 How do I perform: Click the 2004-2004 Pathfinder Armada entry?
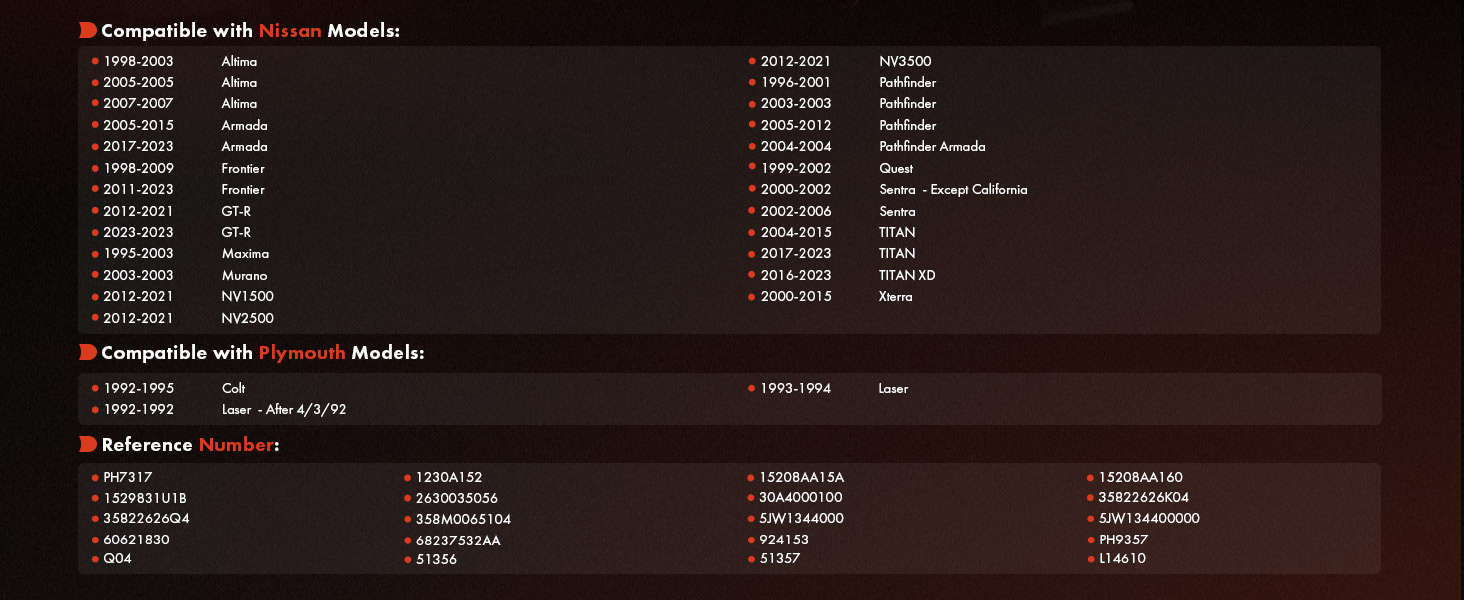pyautogui.click(x=872, y=147)
